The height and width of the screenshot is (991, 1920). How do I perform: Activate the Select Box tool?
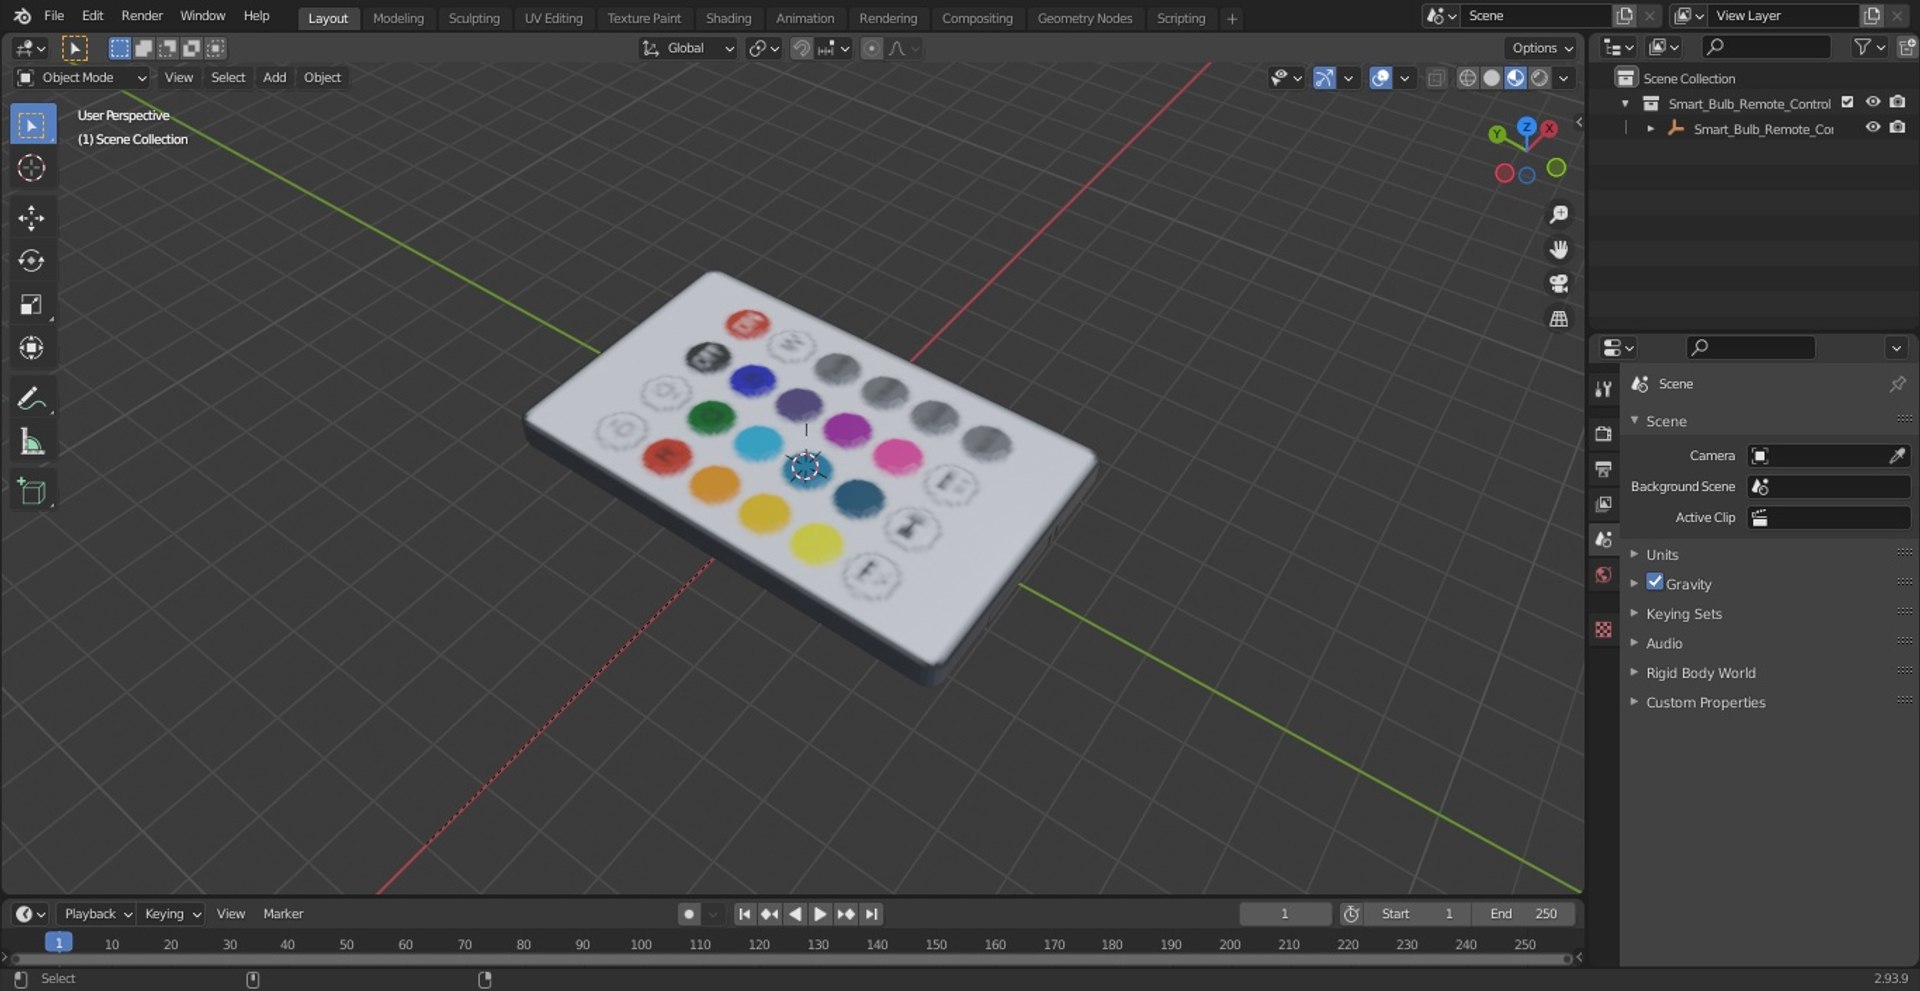coord(32,125)
